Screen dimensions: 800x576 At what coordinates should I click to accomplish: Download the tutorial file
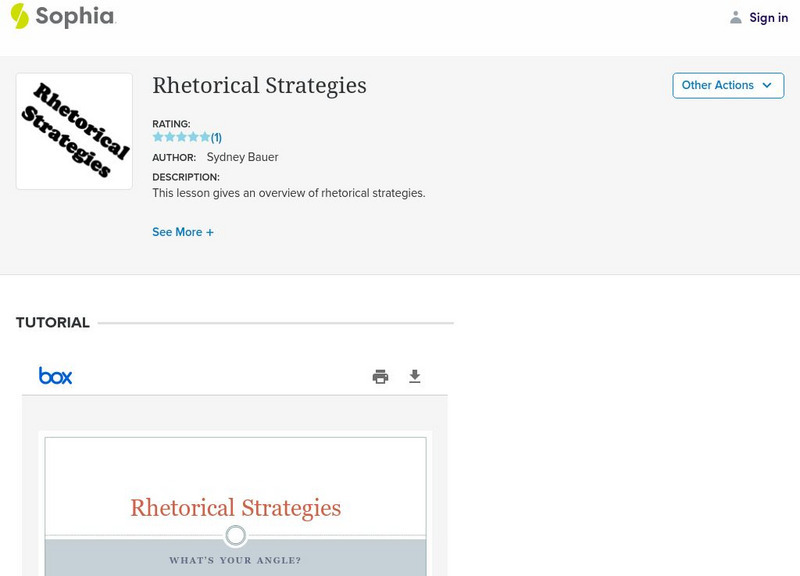pos(415,377)
